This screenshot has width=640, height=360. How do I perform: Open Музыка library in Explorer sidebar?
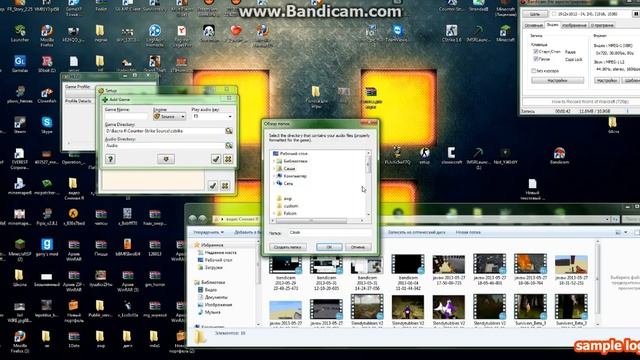coord(212,312)
